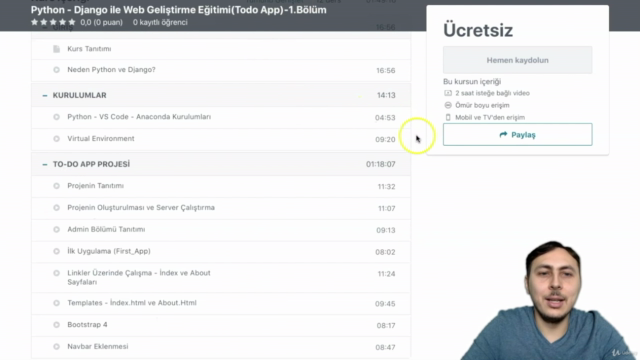Click the video icon beside 2 saat isteğe bağlı video
Image resolution: width=640 pixels, height=360 pixels.
click(x=448, y=93)
